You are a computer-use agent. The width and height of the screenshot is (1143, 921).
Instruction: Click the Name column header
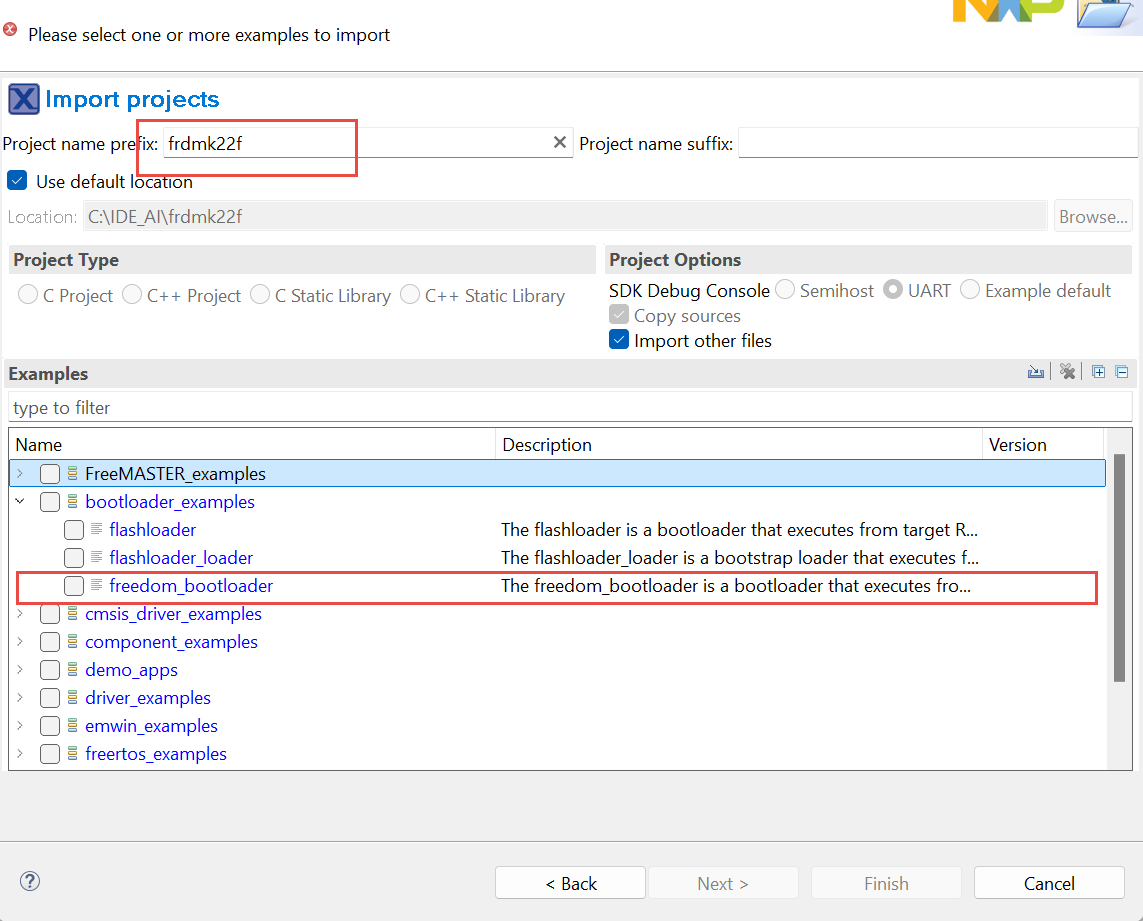click(x=250, y=445)
